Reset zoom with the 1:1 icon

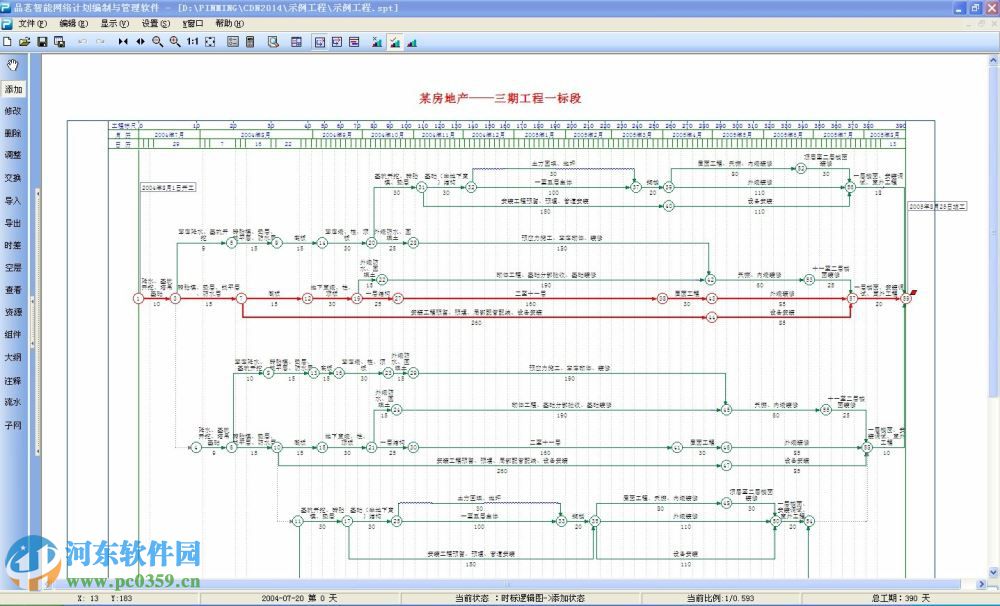coord(193,42)
